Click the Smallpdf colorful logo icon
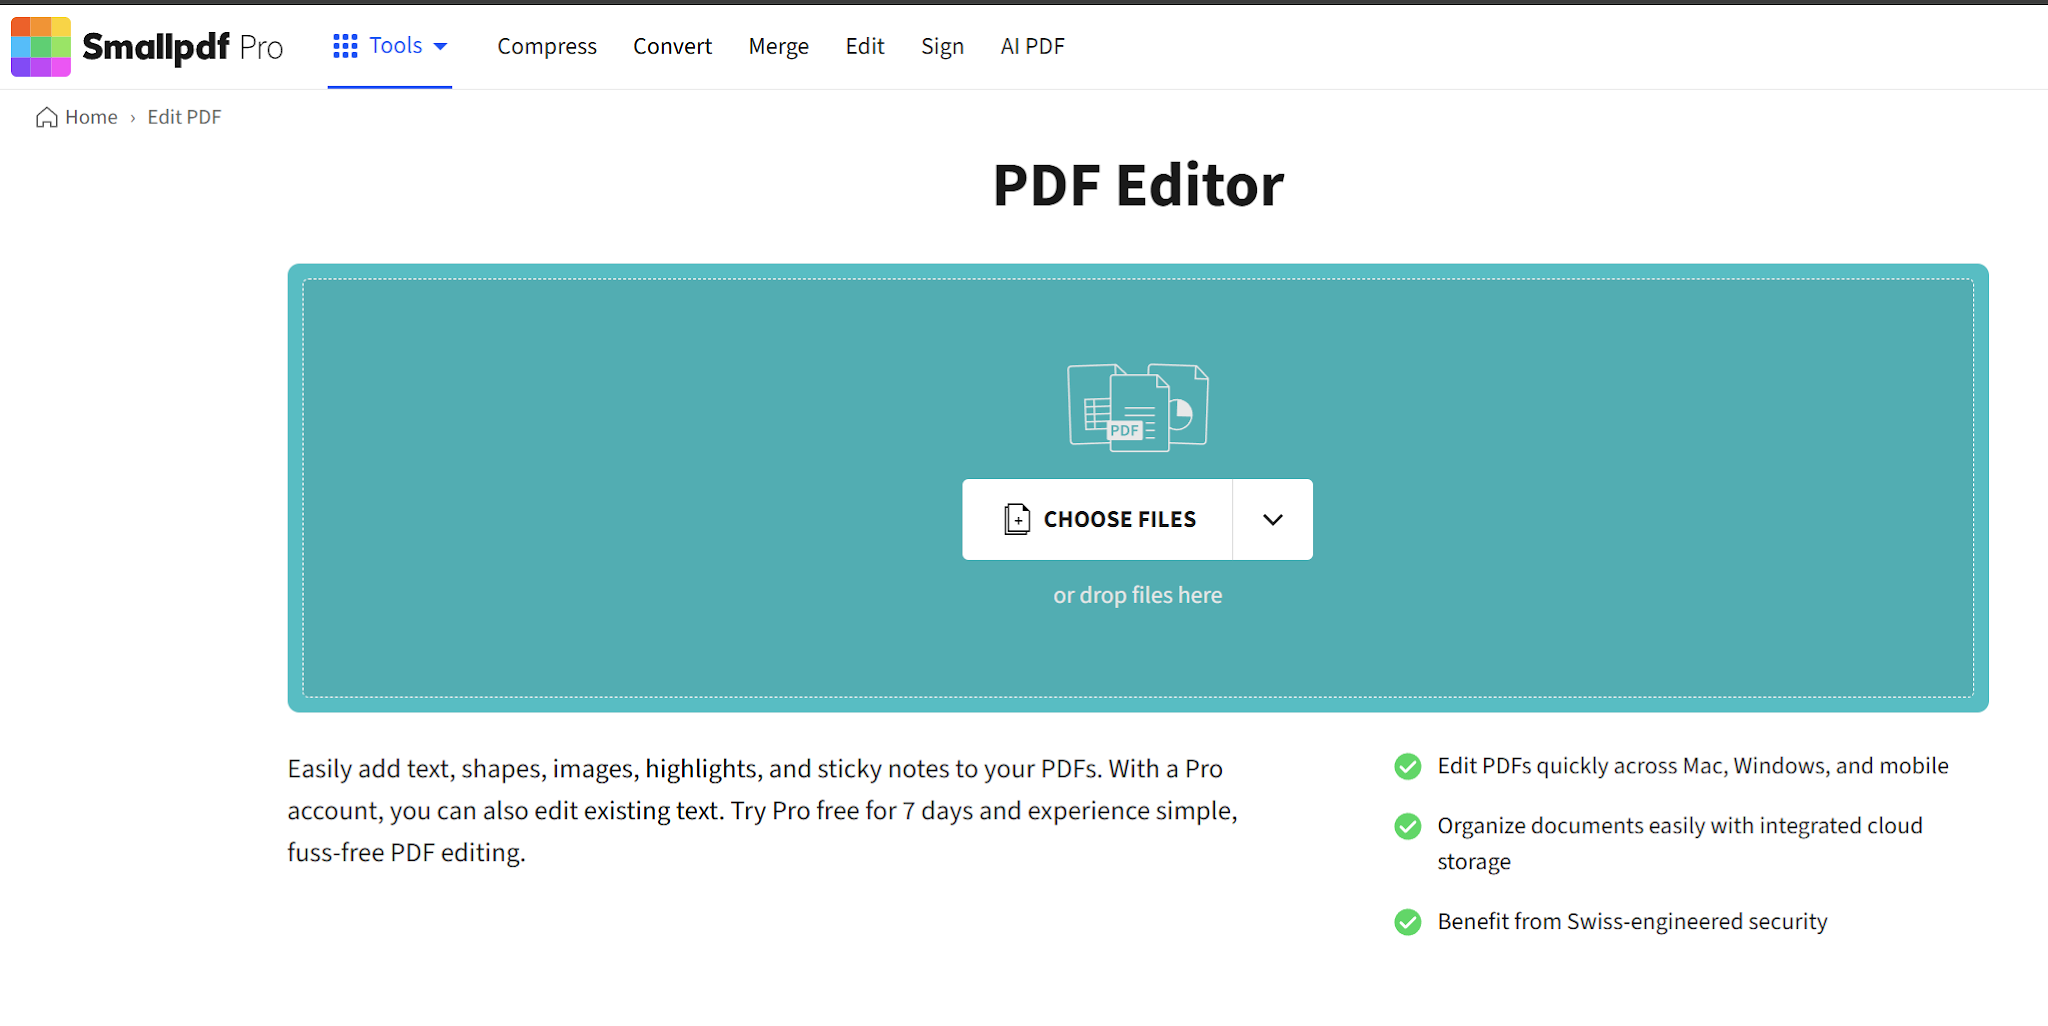The width and height of the screenshot is (2048, 1026). coord(41,46)
